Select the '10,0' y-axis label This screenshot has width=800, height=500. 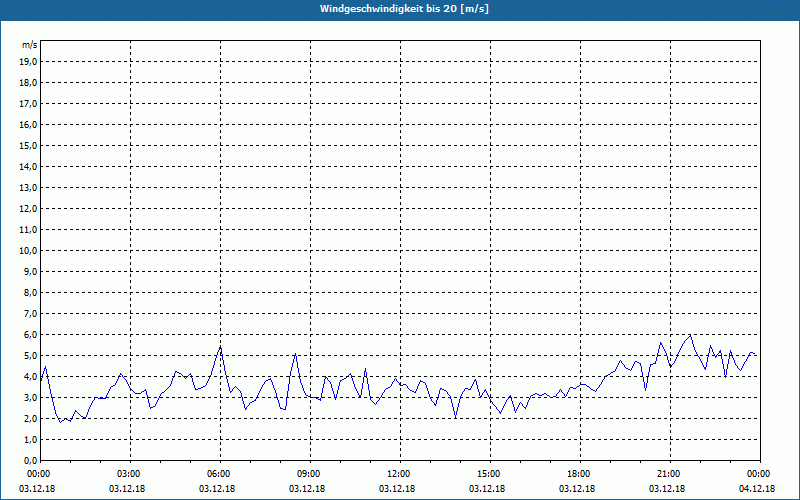click(28, 251)
